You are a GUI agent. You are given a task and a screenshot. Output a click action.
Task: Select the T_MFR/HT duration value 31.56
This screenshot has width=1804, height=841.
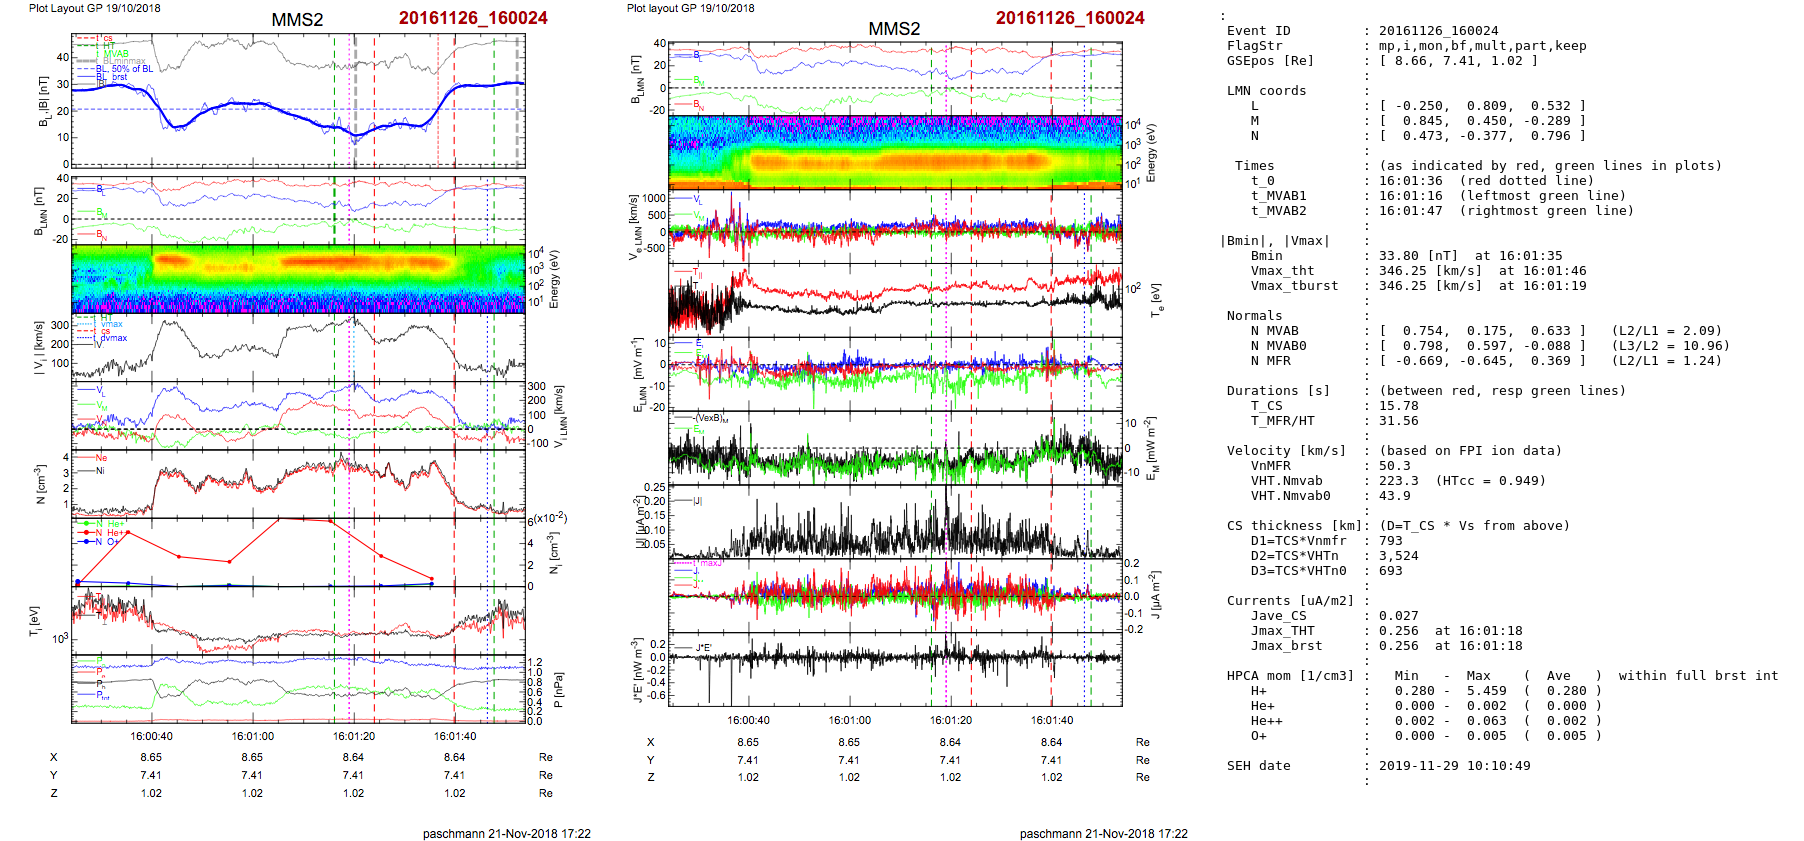(x=1399, y=421)
